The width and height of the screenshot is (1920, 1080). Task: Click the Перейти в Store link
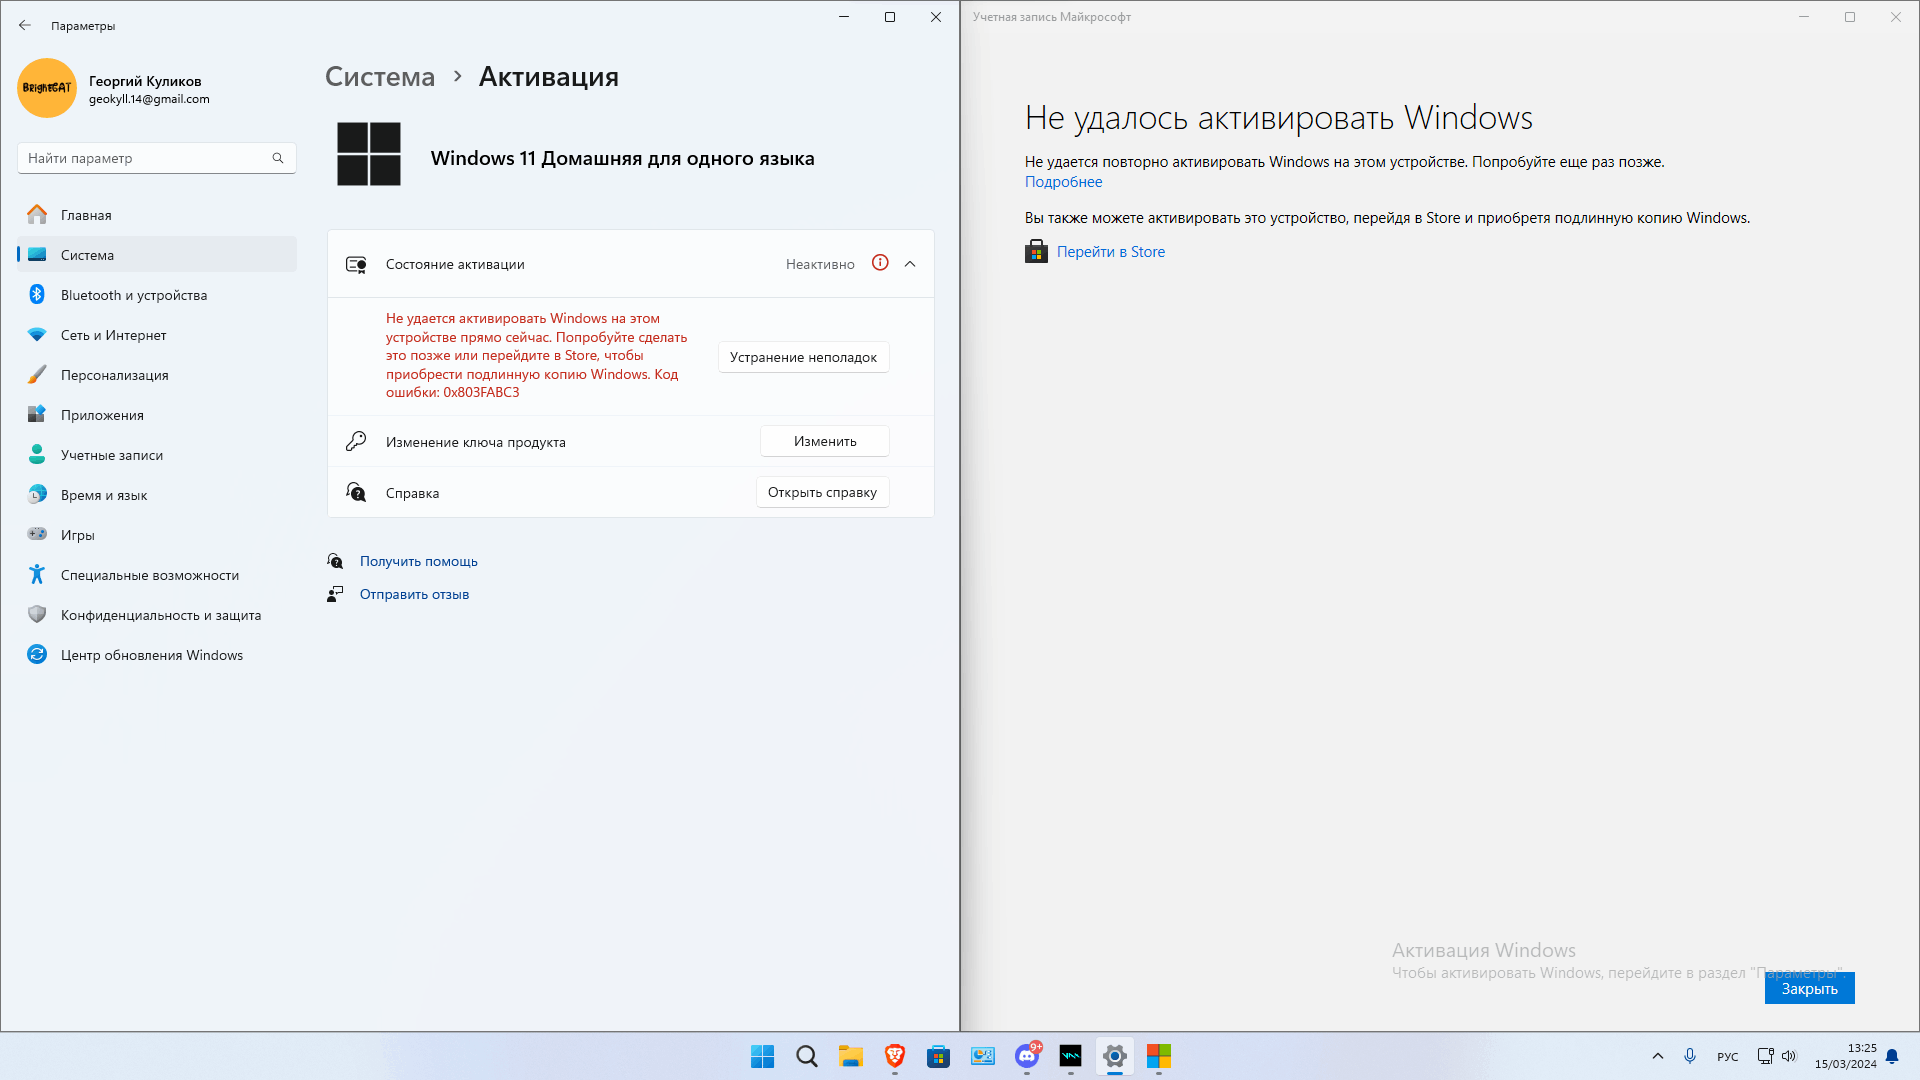(1110, 252)
